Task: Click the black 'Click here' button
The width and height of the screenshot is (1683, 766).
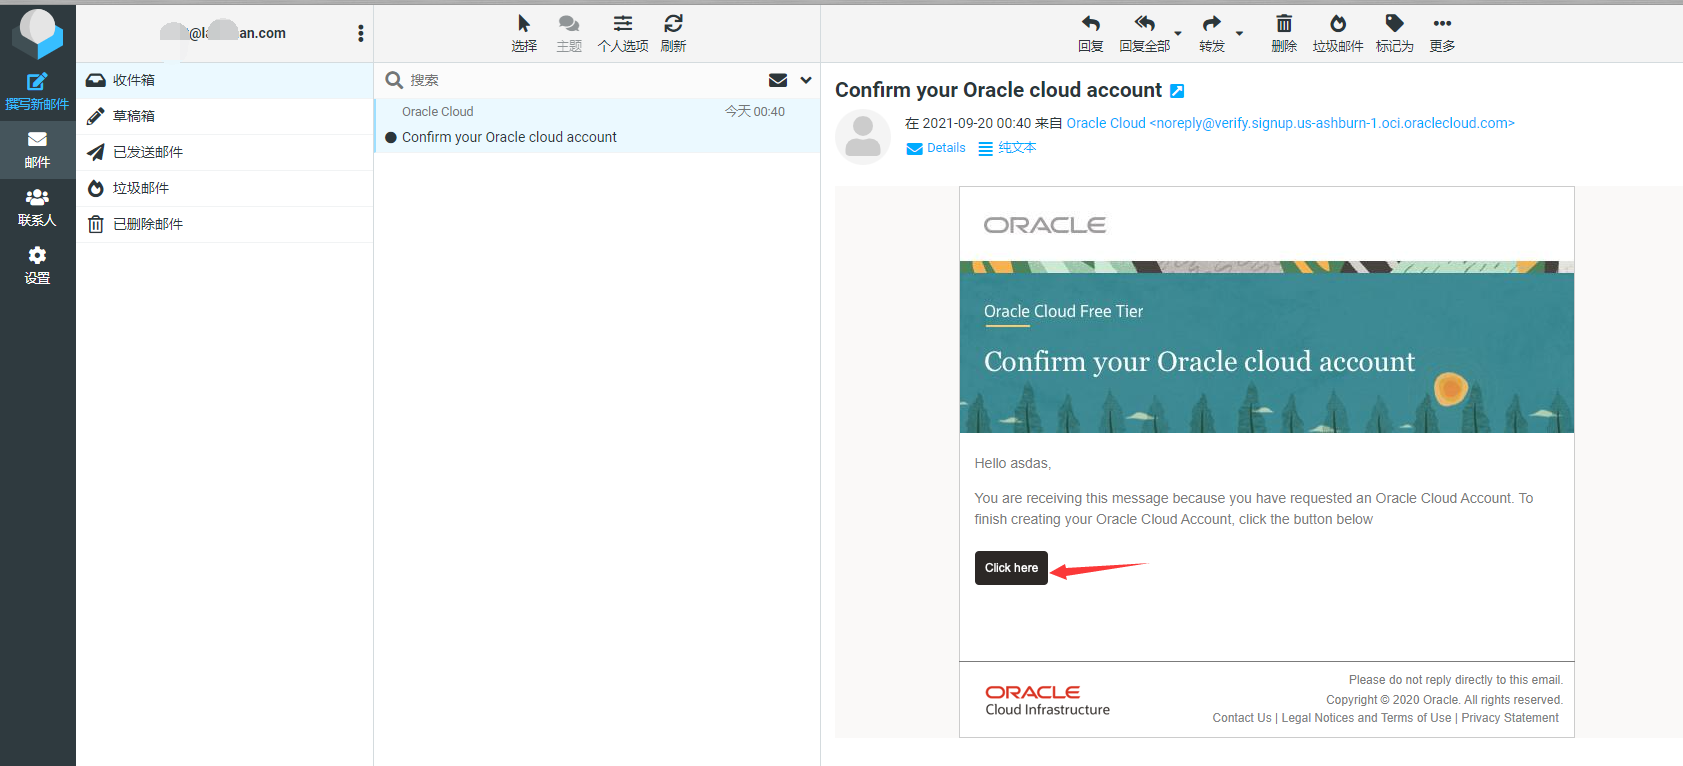Action: 1011,568
